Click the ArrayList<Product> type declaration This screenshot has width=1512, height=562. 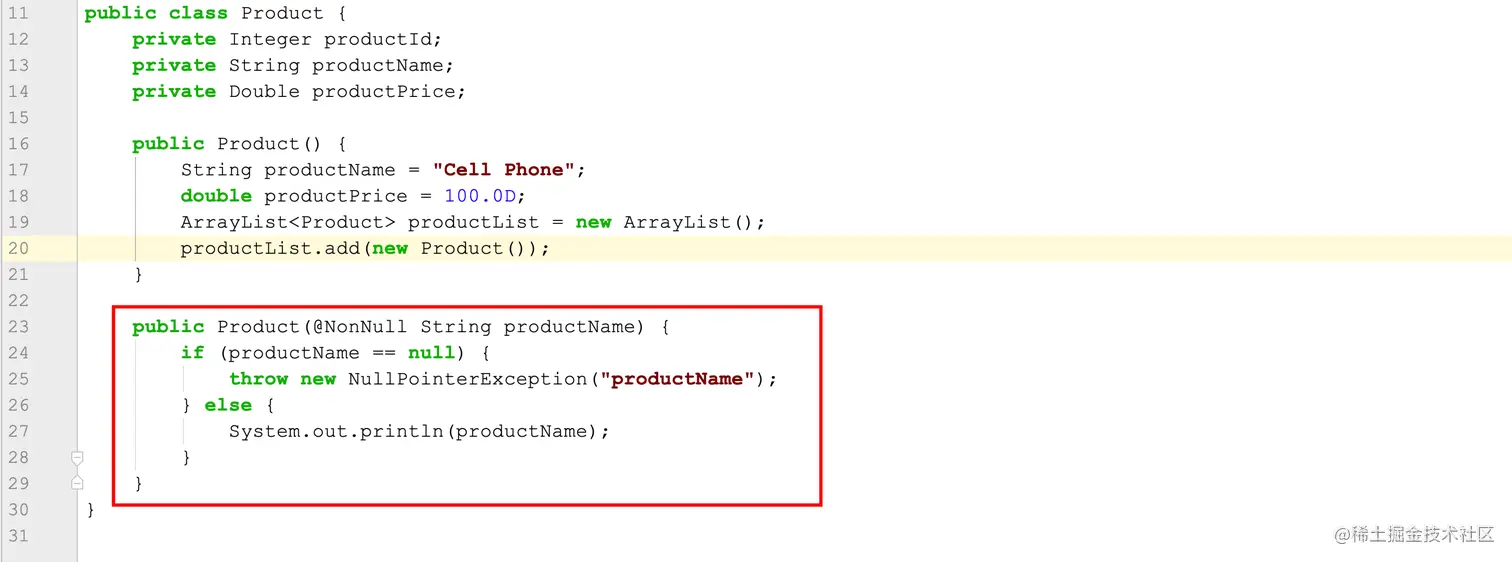(288, 222)
